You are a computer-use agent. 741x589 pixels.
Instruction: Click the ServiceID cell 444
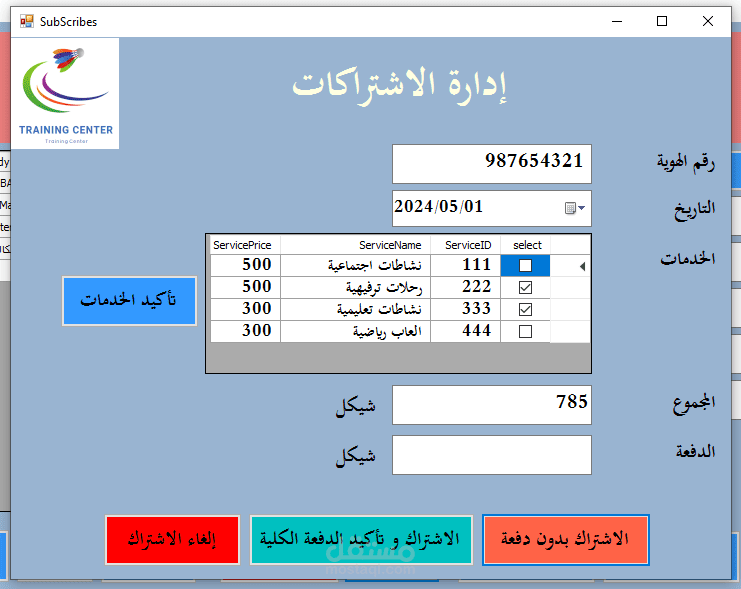465,331
